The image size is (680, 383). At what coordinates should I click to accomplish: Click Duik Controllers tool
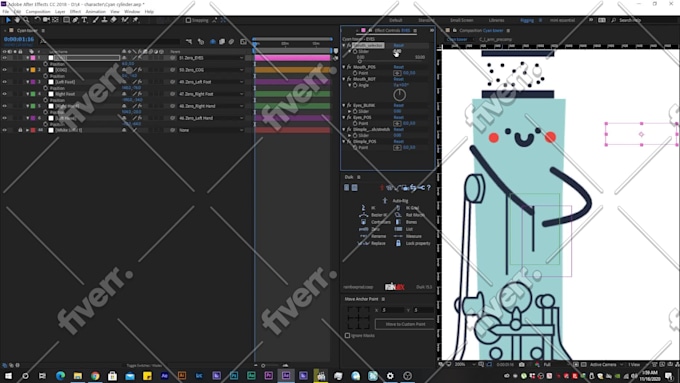coord(363,222)
